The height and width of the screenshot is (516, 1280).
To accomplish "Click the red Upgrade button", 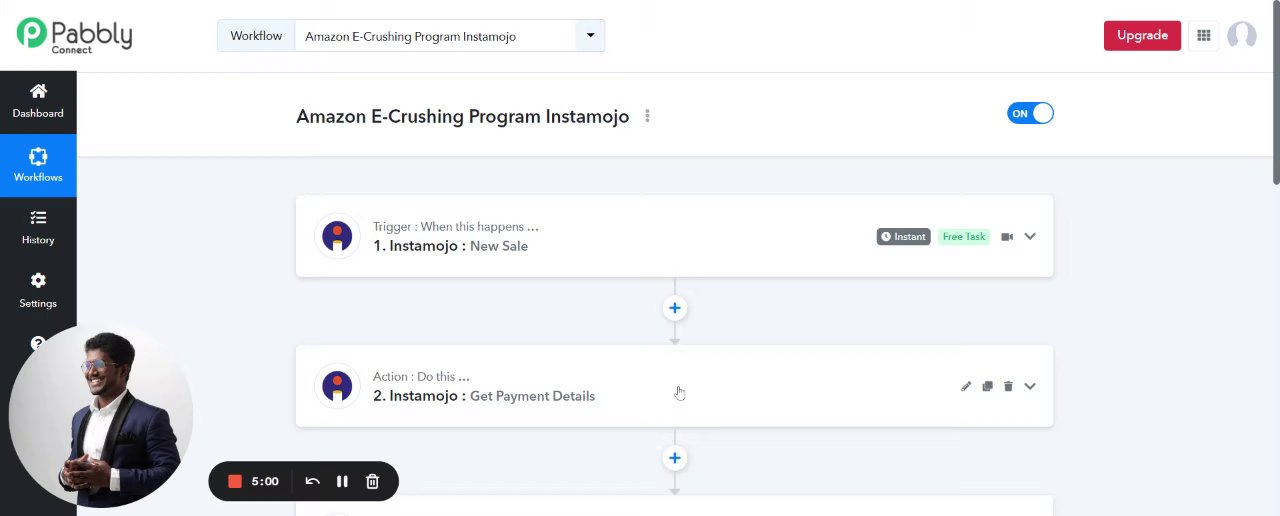I will coord(1142,36).
